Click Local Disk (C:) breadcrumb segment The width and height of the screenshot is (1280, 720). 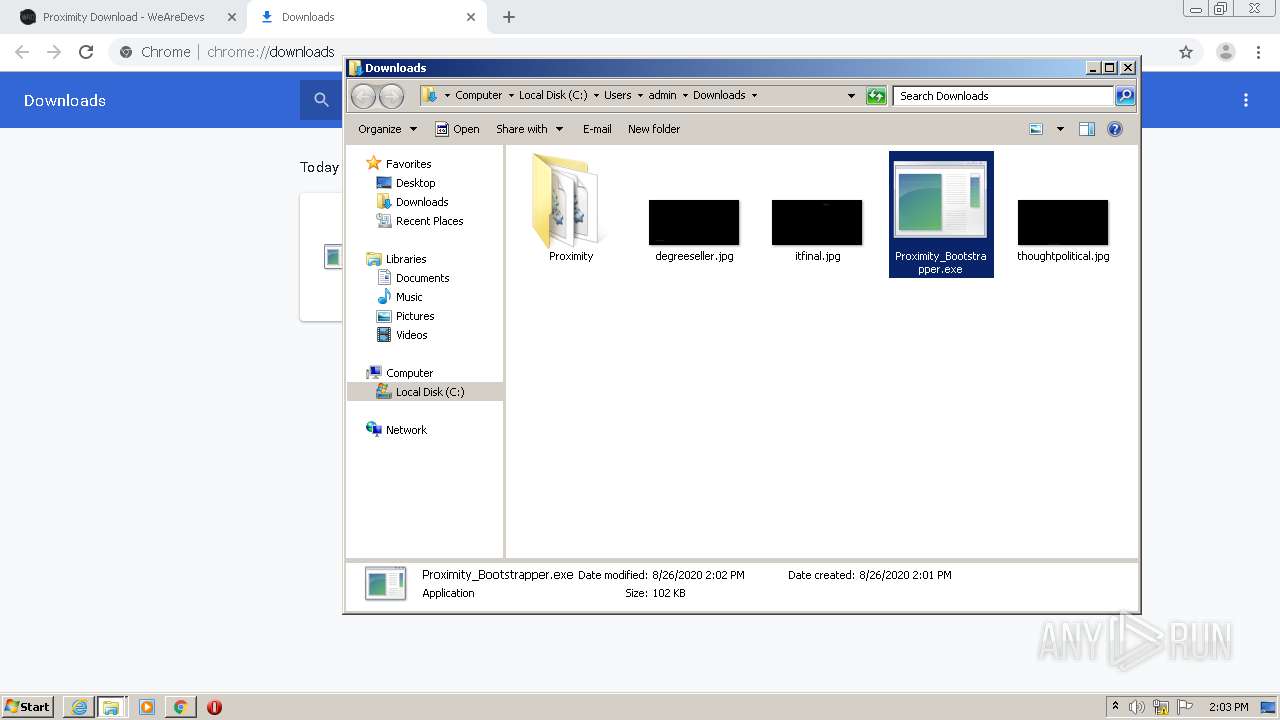click(553, 96)
